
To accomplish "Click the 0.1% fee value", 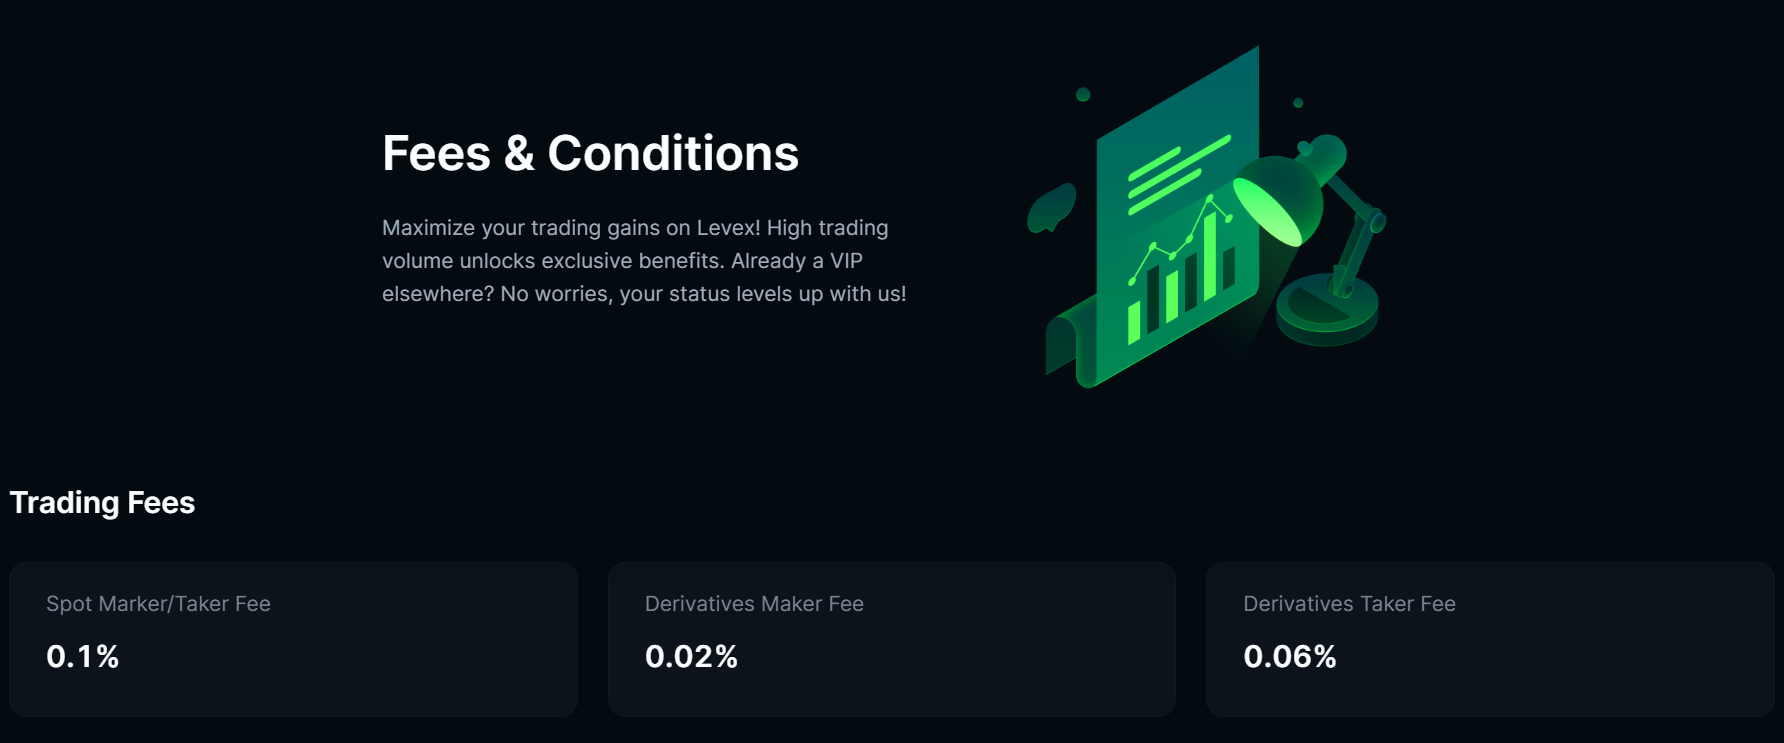I will tap(83, 656).
